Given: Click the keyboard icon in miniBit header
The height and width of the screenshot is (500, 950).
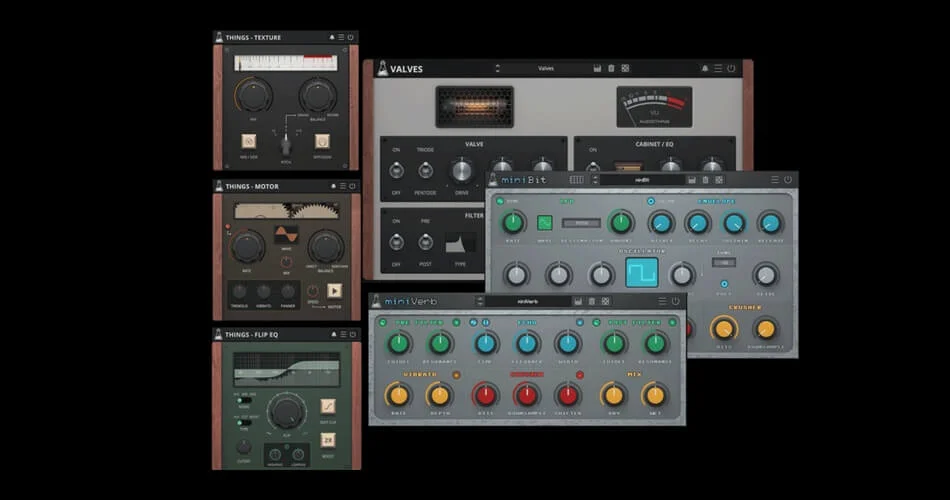Looking at the screenshot, I should click(x=576, y=180).
